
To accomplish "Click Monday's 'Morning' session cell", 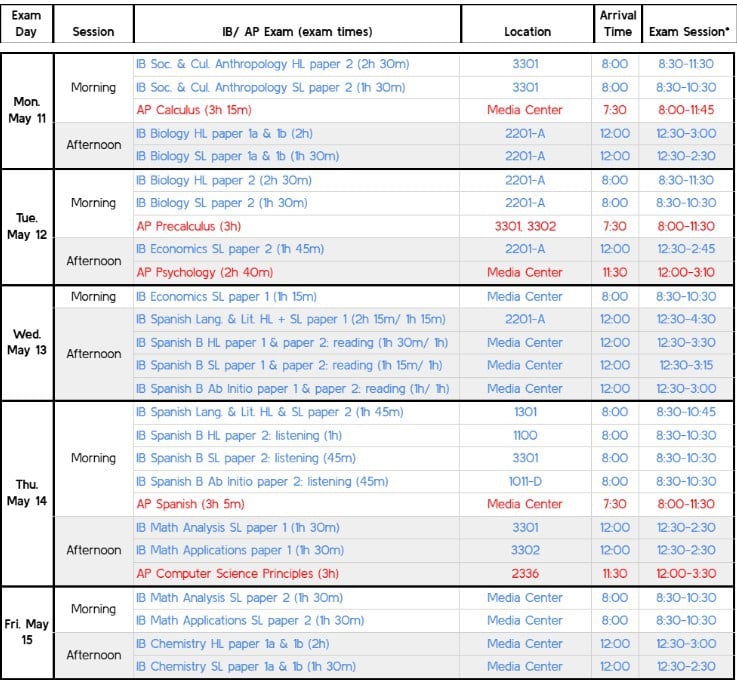I will 94,87.
